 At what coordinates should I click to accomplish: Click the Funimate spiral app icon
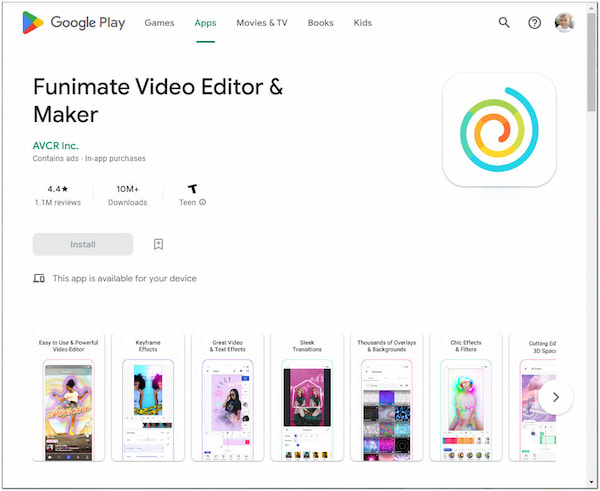click(x=499, y=130)
